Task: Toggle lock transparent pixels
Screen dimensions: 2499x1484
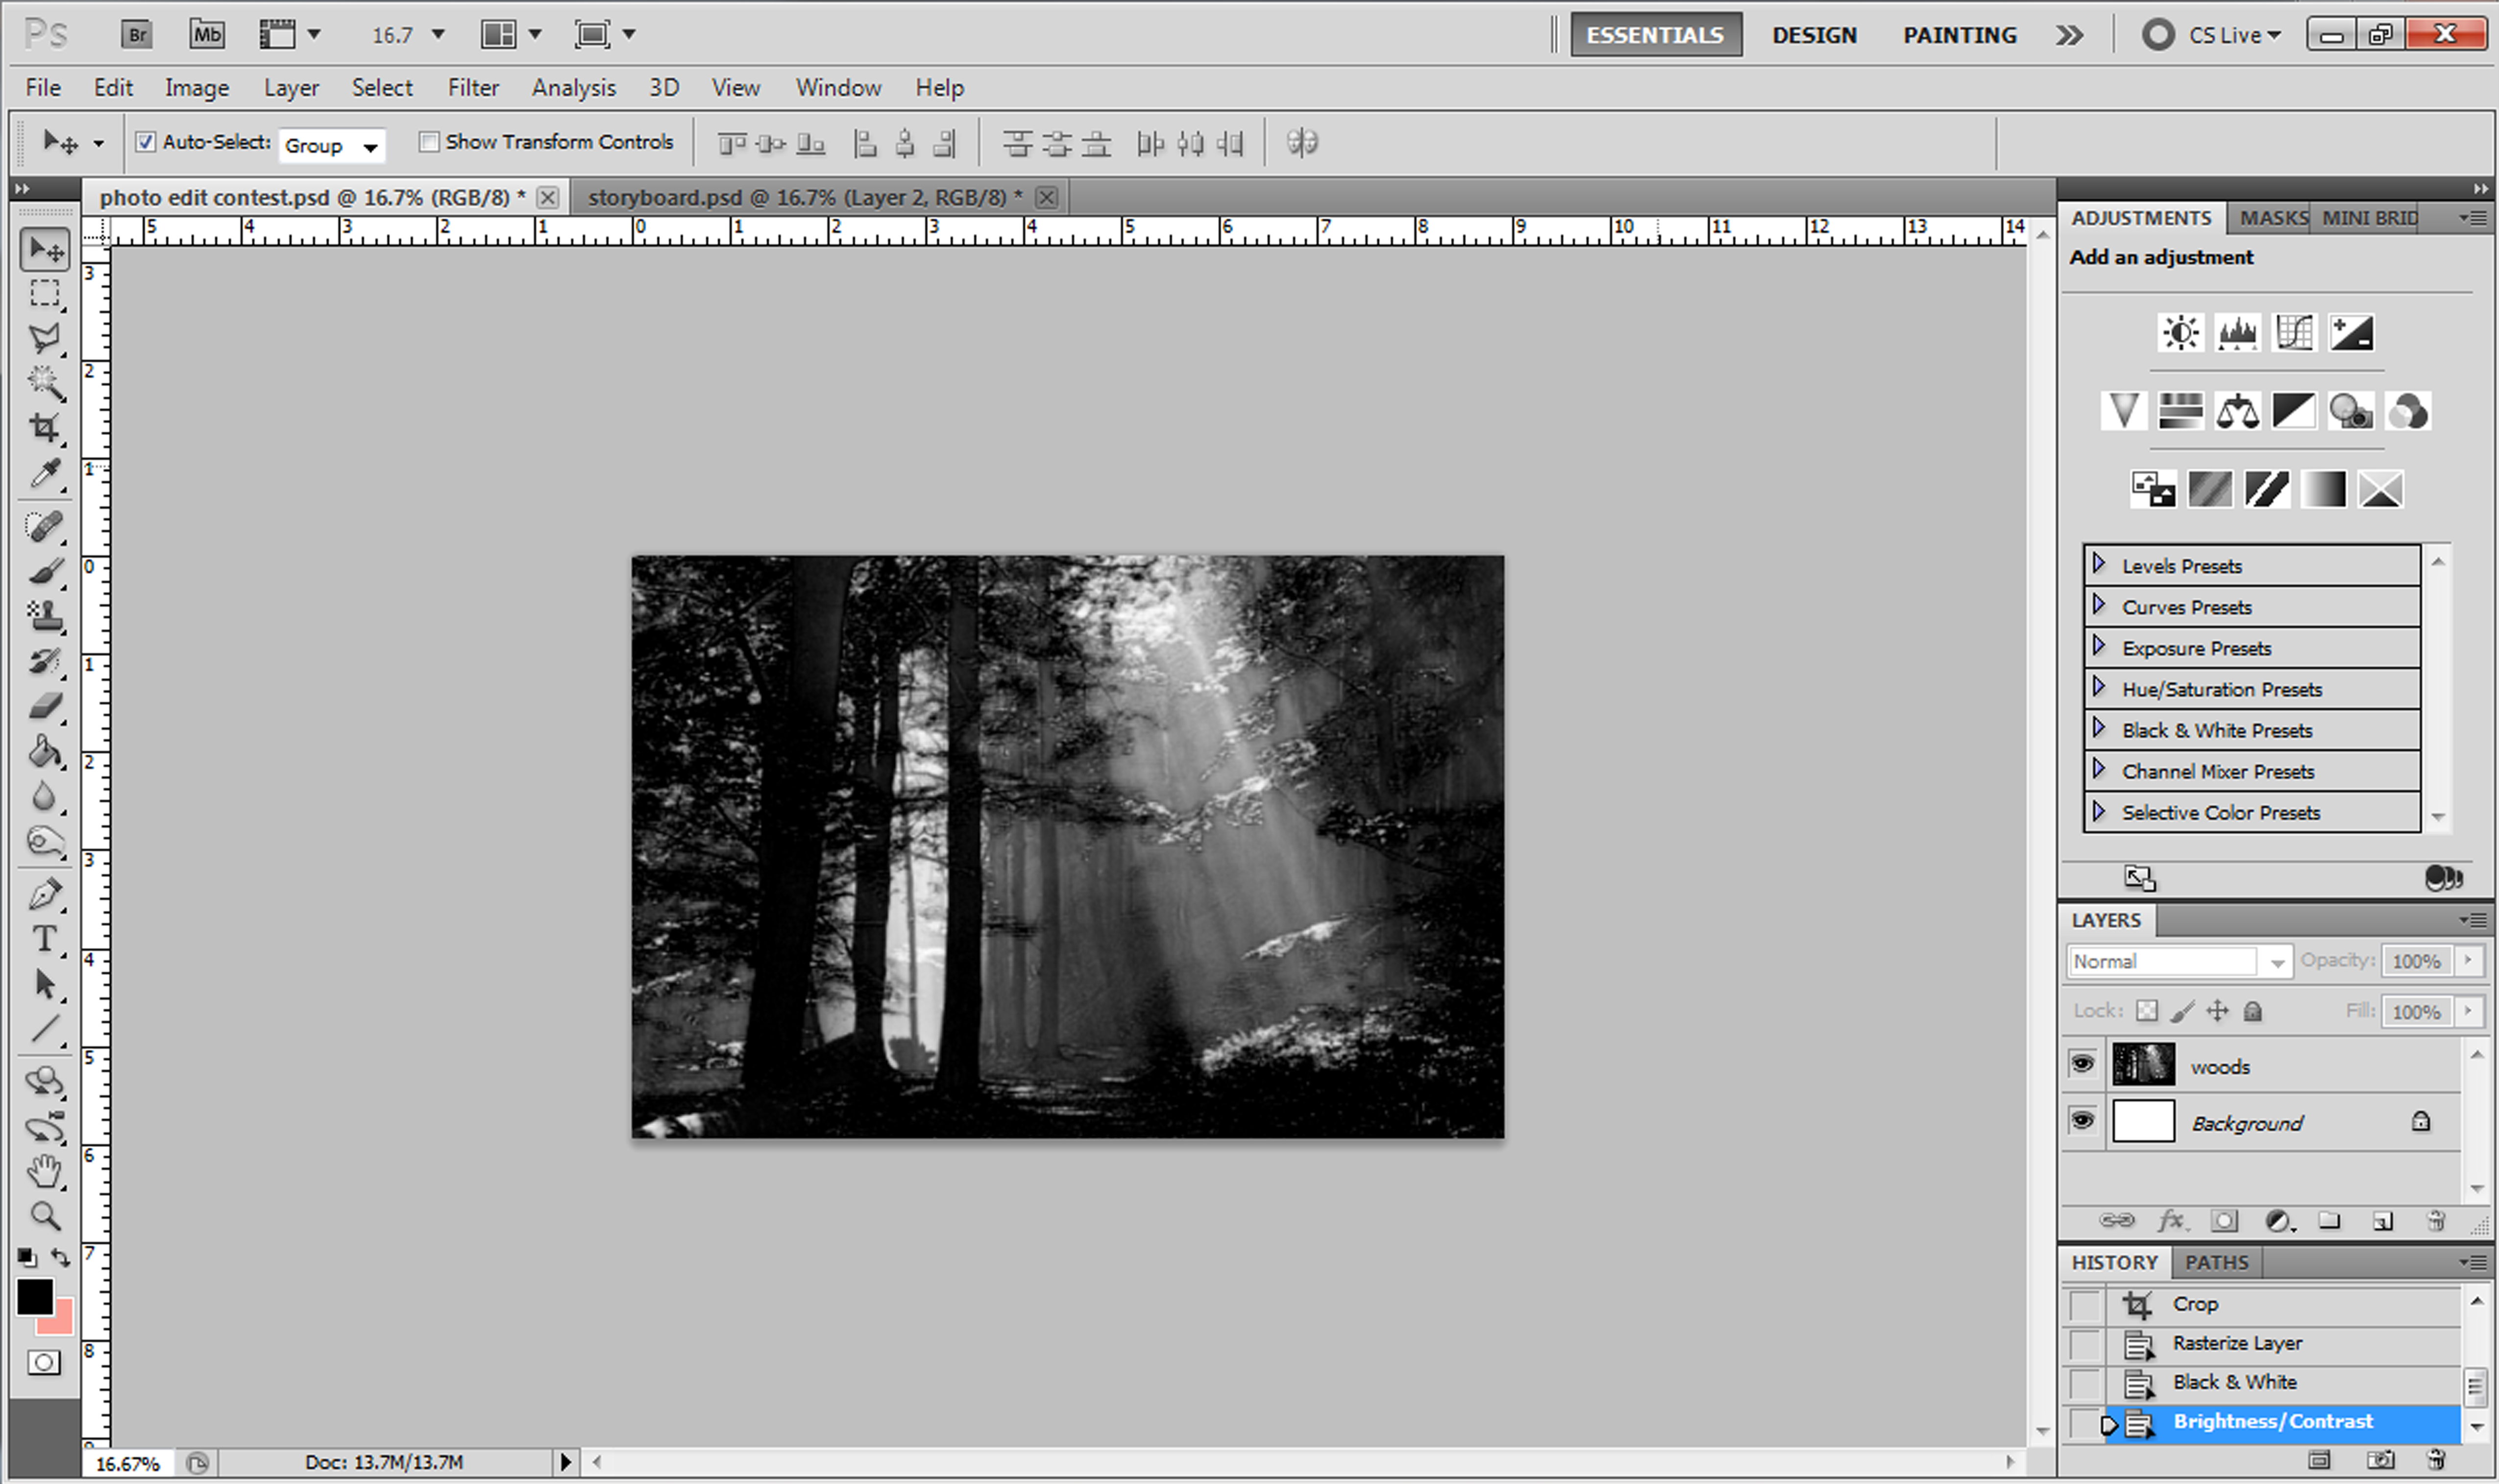Action: click(2147, 1011)
